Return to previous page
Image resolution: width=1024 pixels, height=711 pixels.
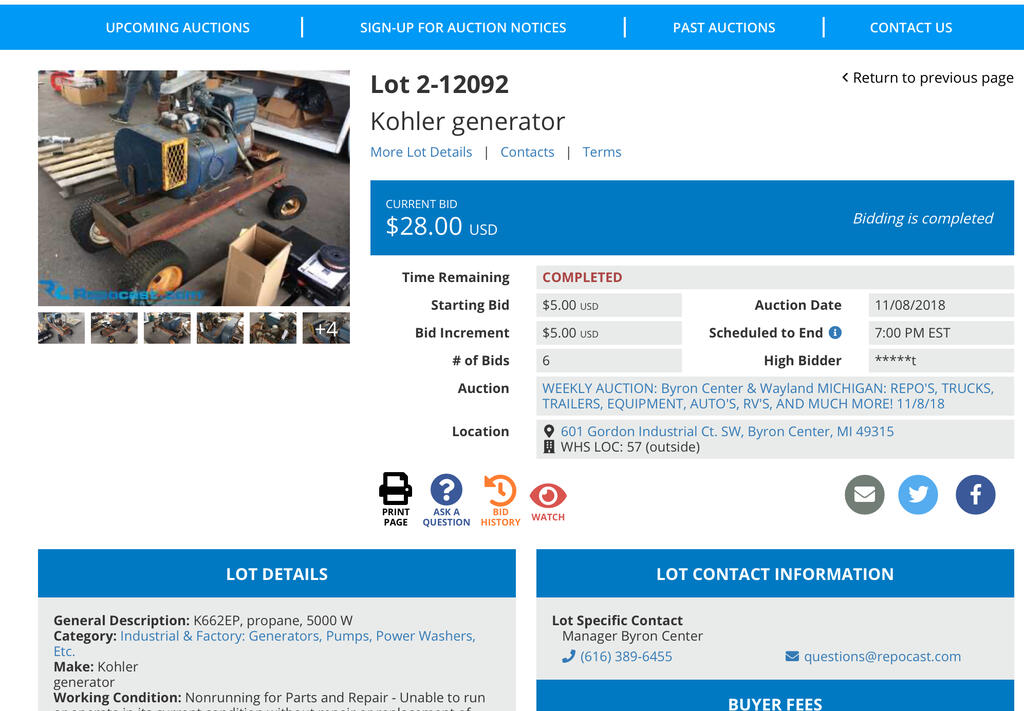click(927, 78)
